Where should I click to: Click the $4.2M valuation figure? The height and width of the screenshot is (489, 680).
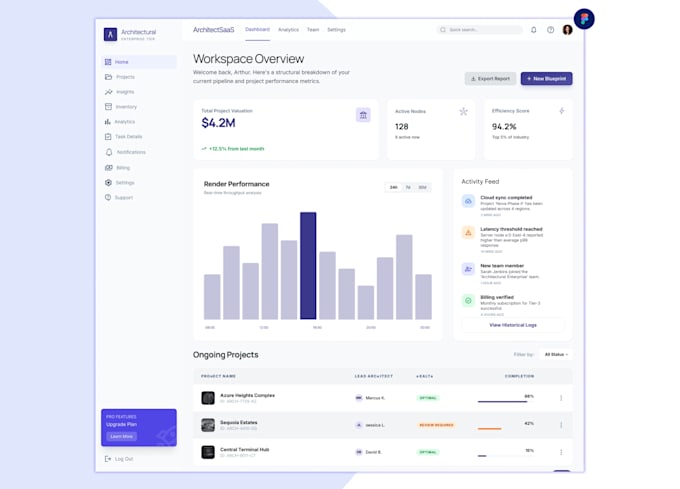point(218,123)
